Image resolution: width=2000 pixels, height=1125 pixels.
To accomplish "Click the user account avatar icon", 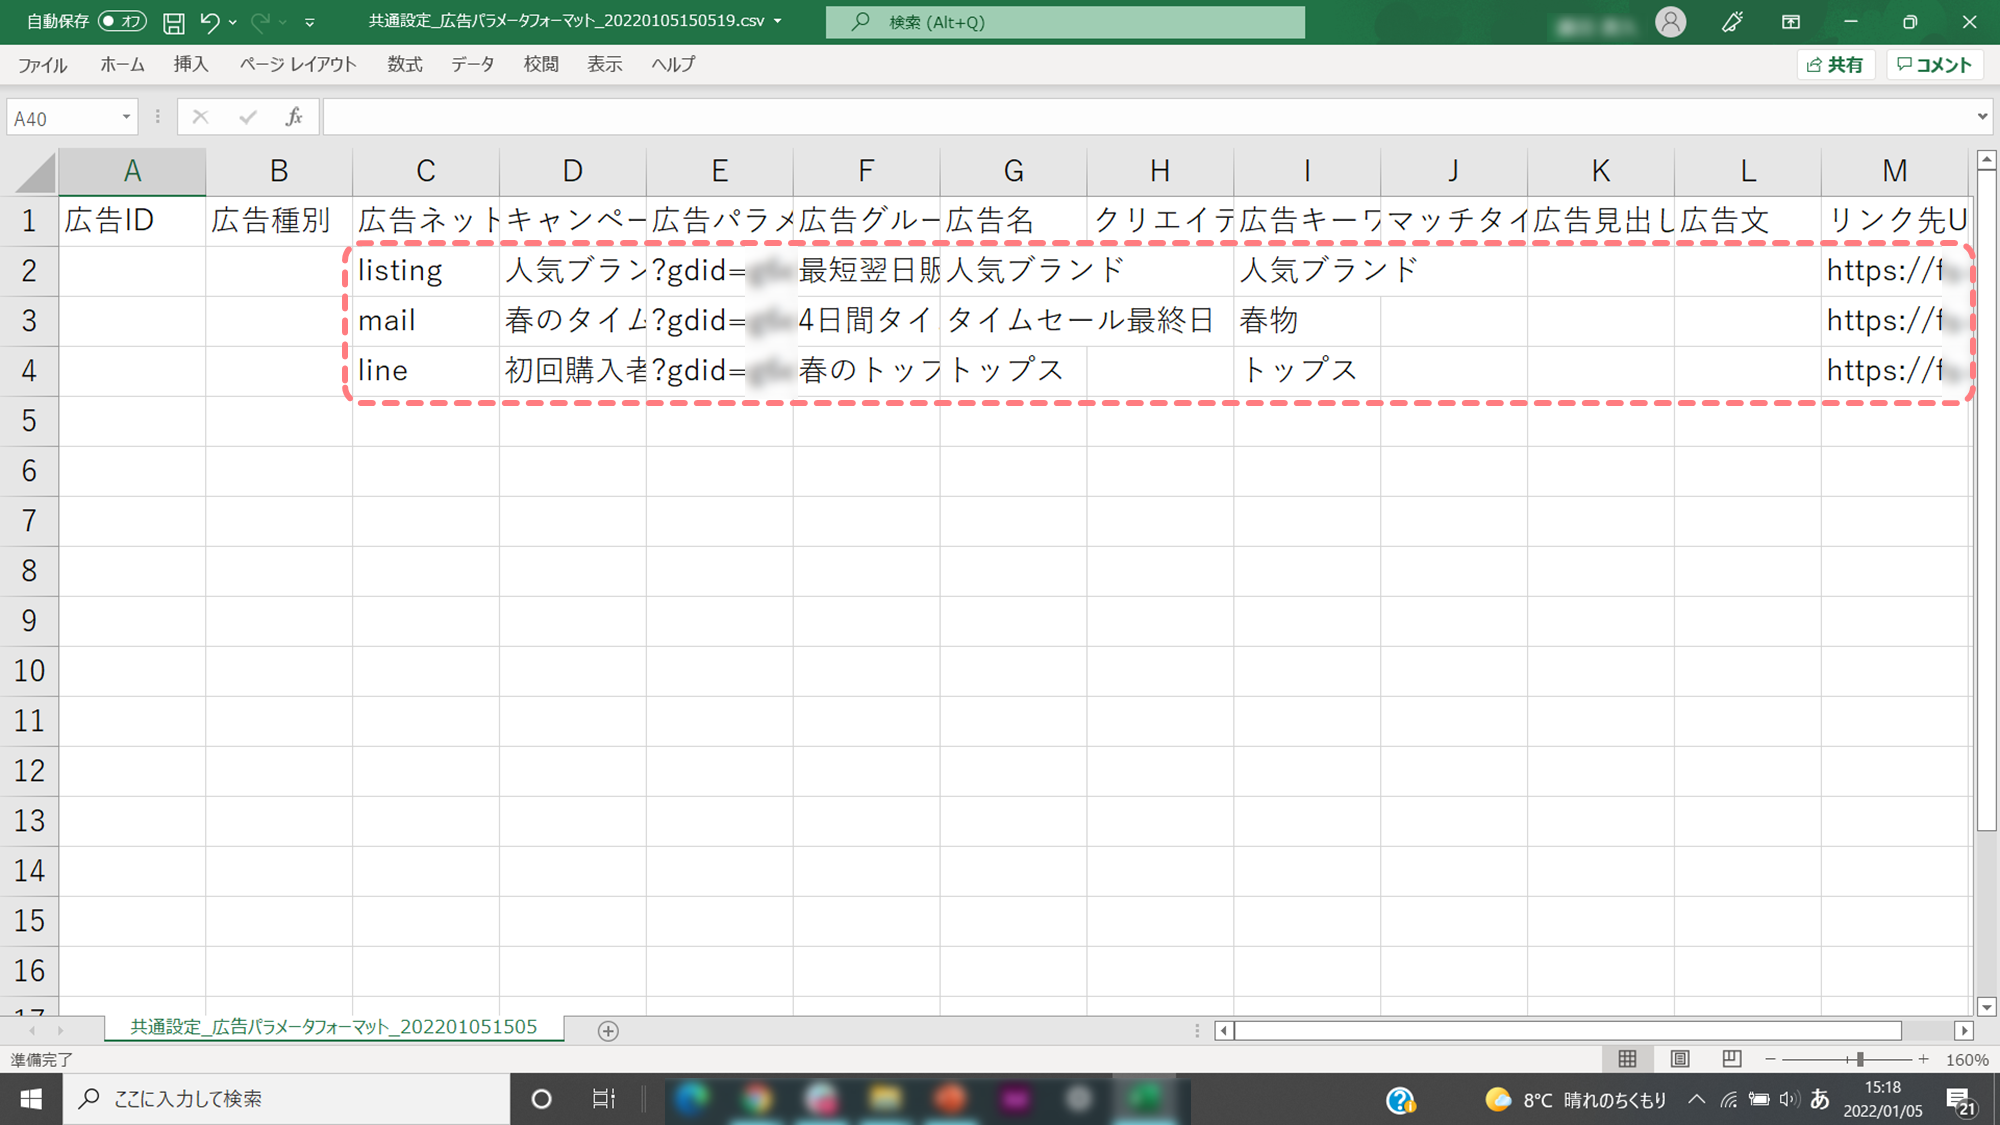I will pos(1670,22).
